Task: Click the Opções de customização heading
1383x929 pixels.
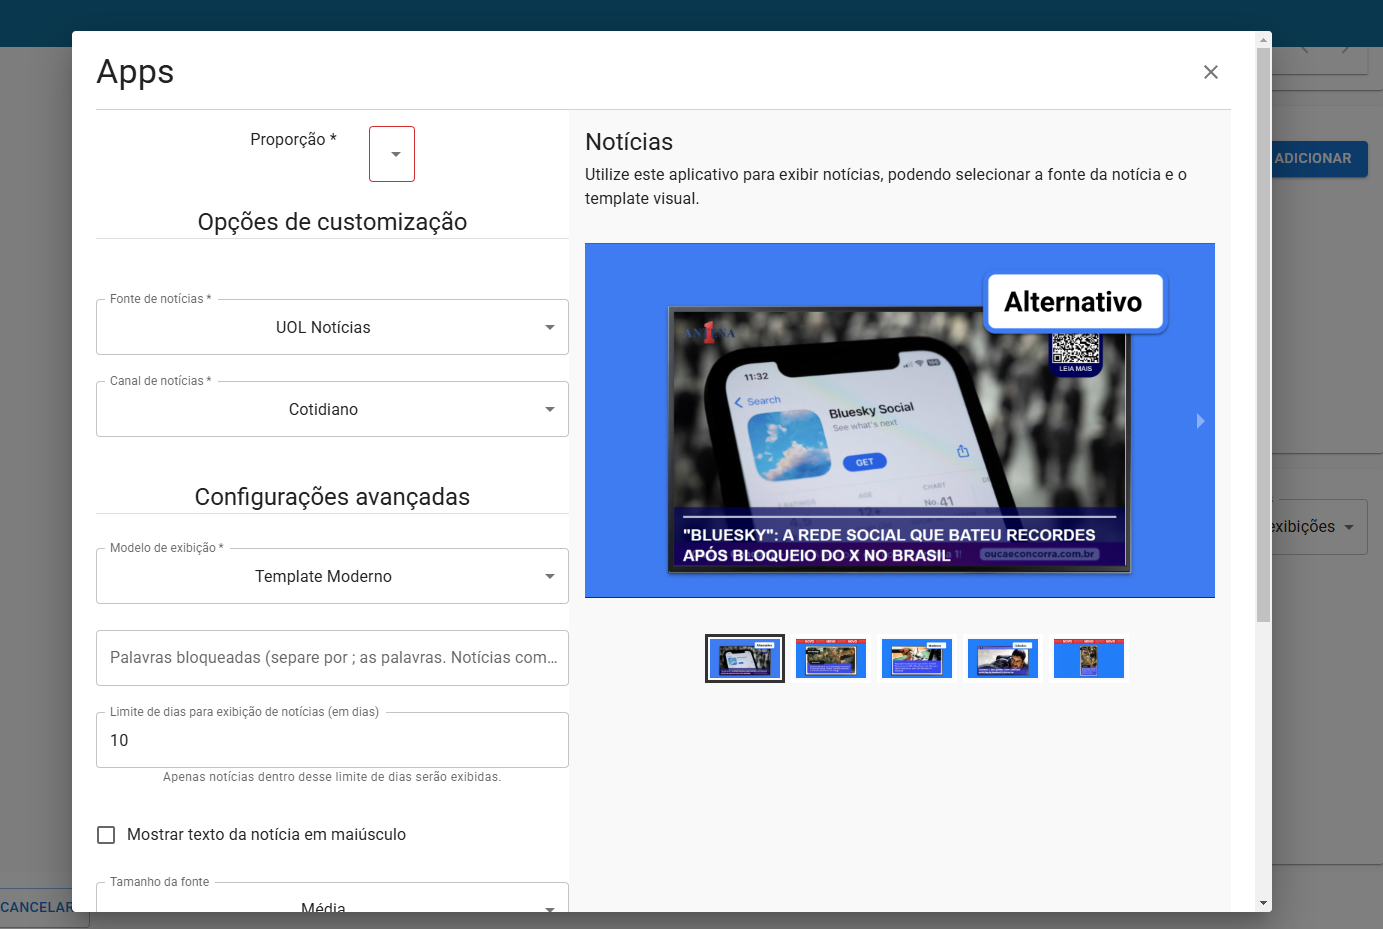Action: pyautogui.click(x=332, y=222)
